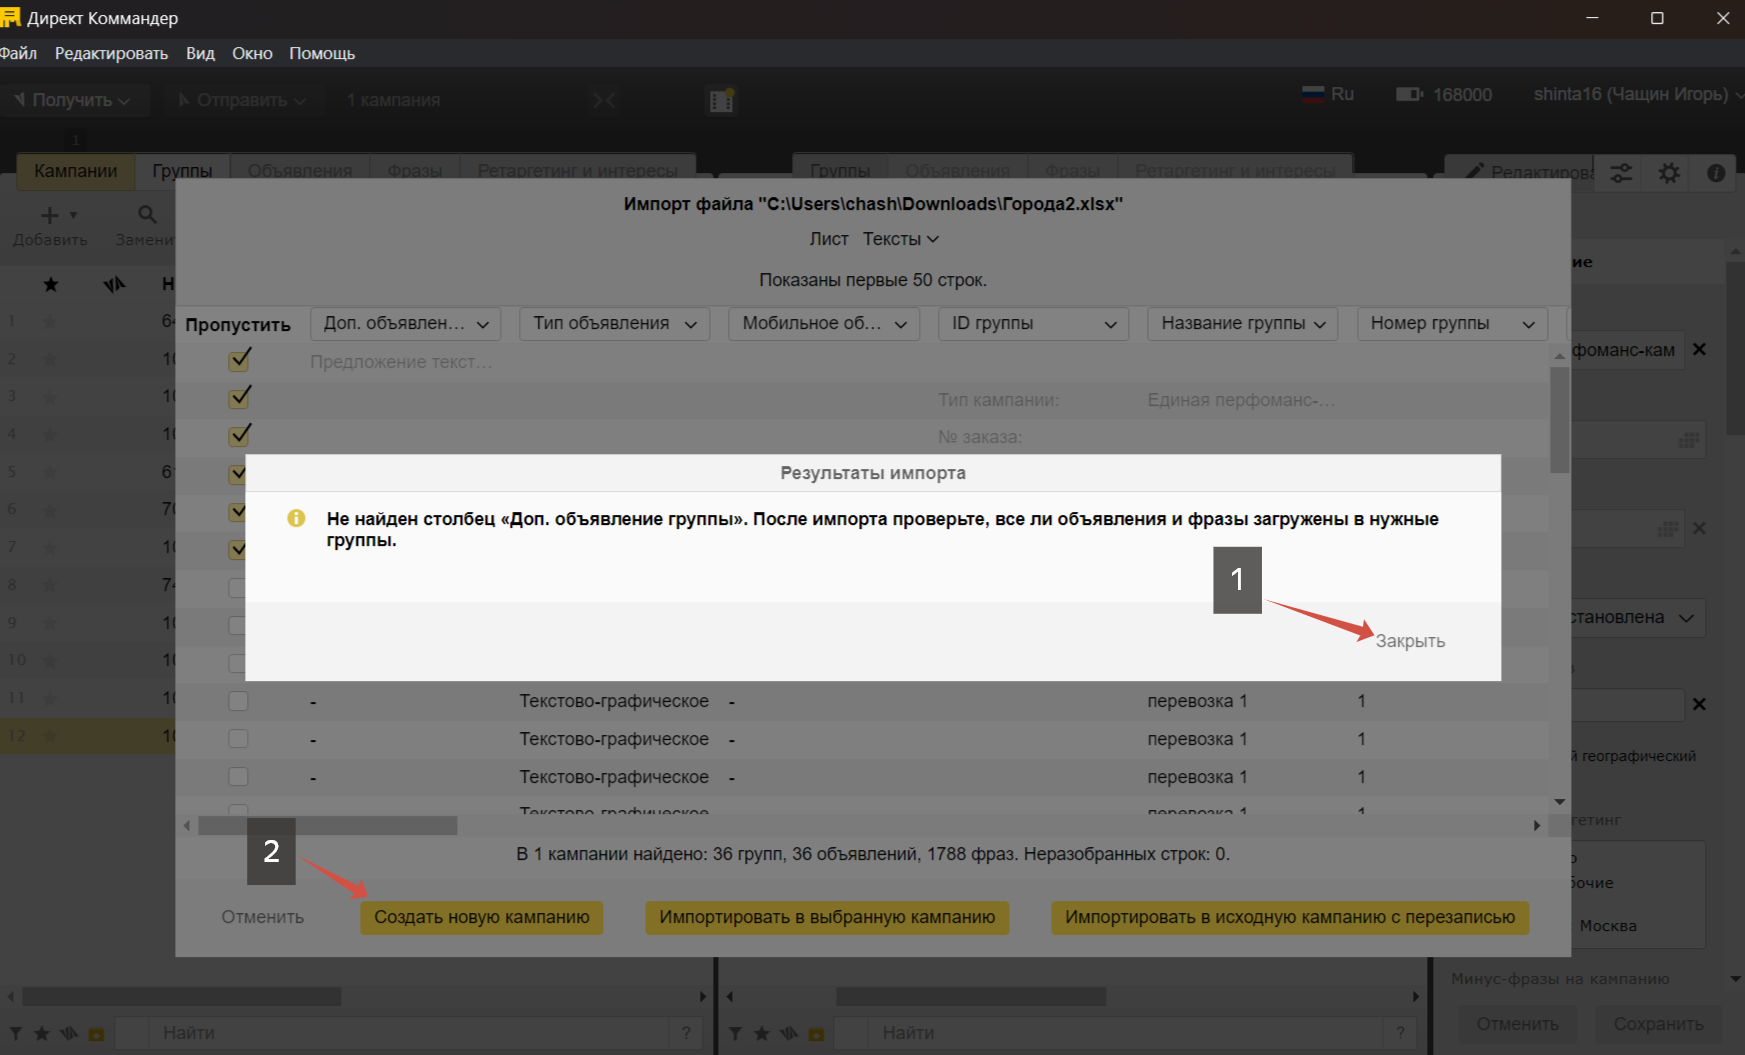1745x1055 pixels.
Task: Click the info icon in right panel
Action: click(x=1716, y=173)
